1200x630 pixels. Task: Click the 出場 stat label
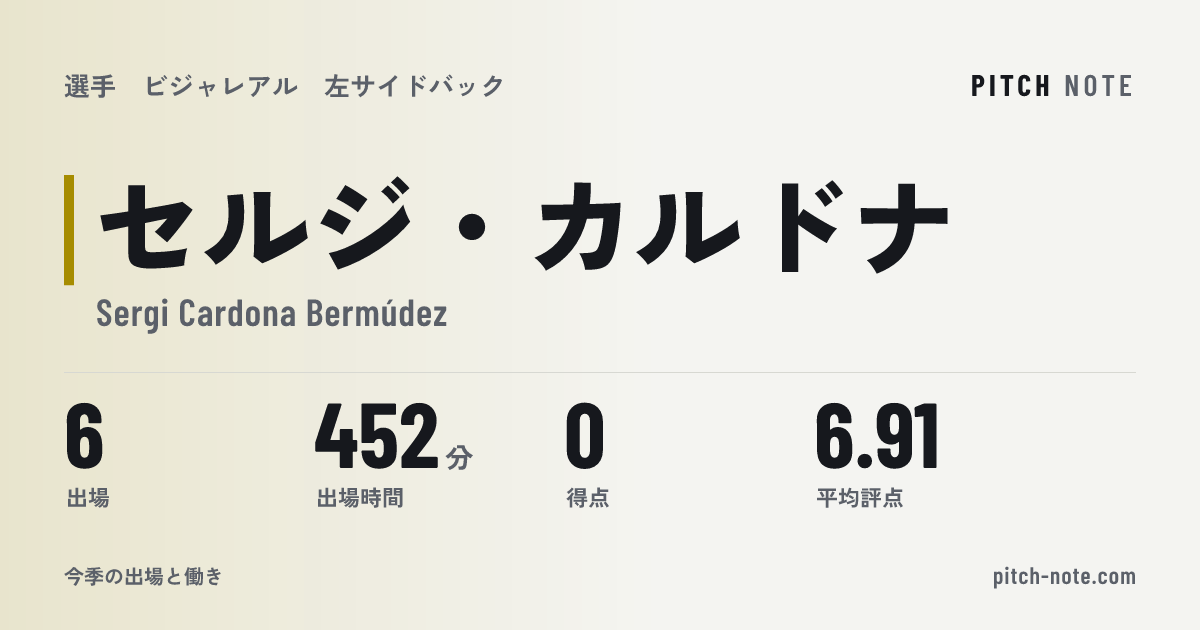[x=88, y=498]
